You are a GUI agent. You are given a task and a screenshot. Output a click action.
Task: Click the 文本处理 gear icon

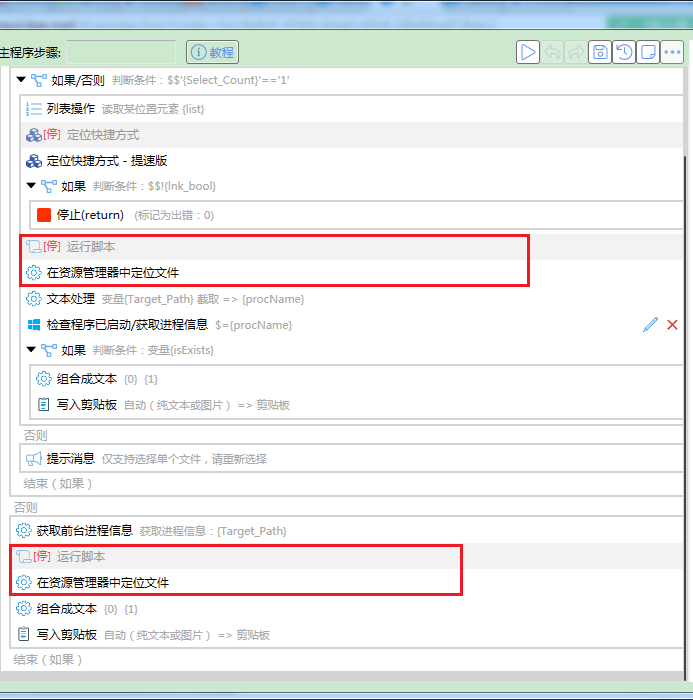click(33, 299)
